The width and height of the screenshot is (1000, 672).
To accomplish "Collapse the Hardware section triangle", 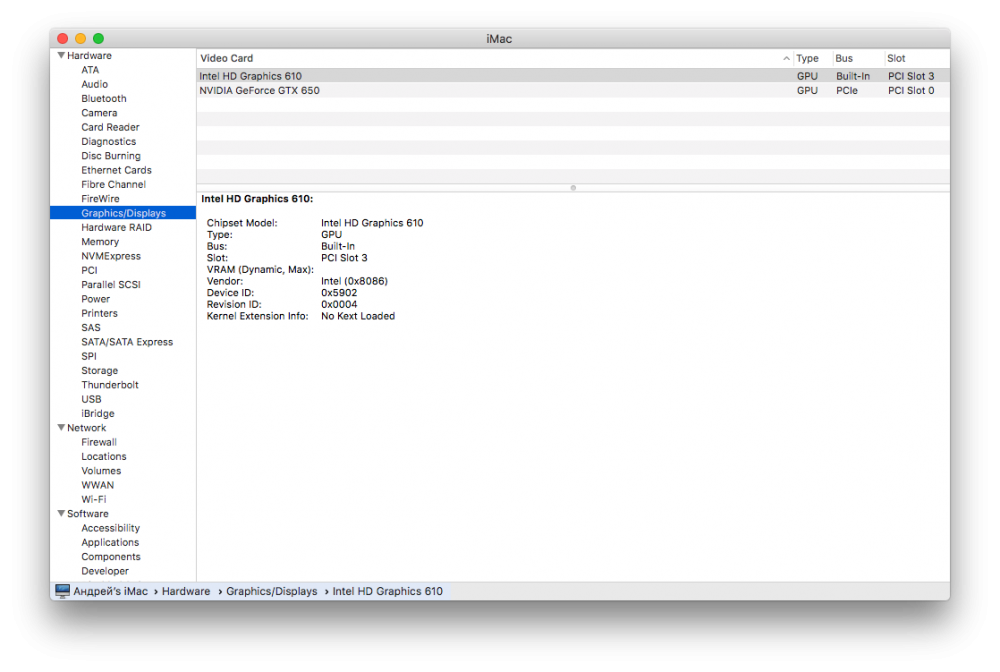I will 61,55.
